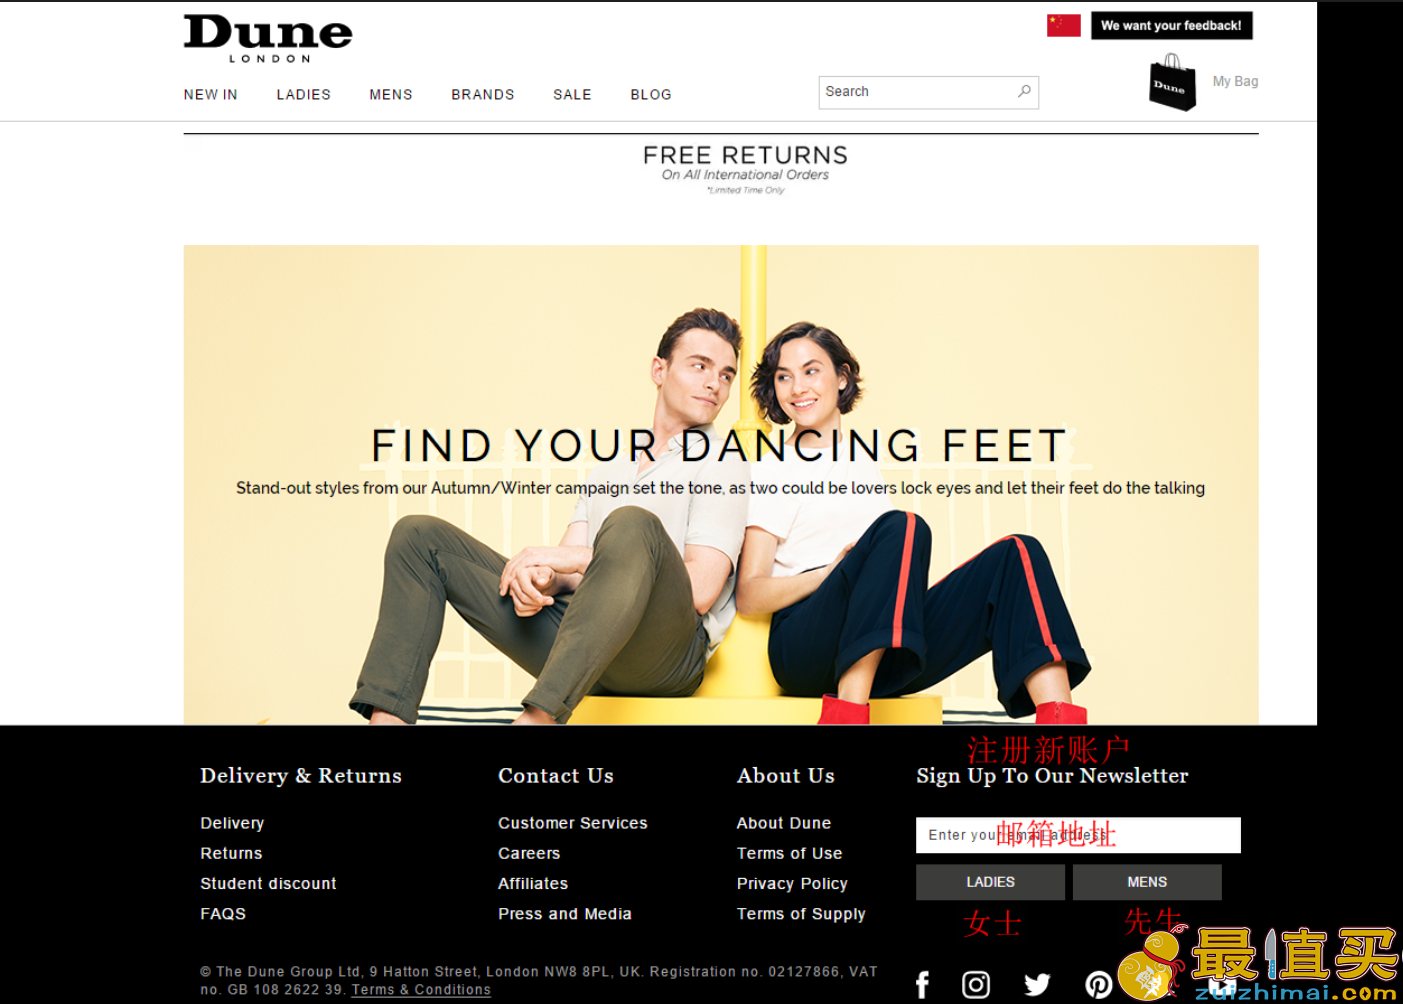The width and height of the screenshot is (1403, 1004).
Task: Open Dune's Pinterest page icon
Action: click(1099, 985)
